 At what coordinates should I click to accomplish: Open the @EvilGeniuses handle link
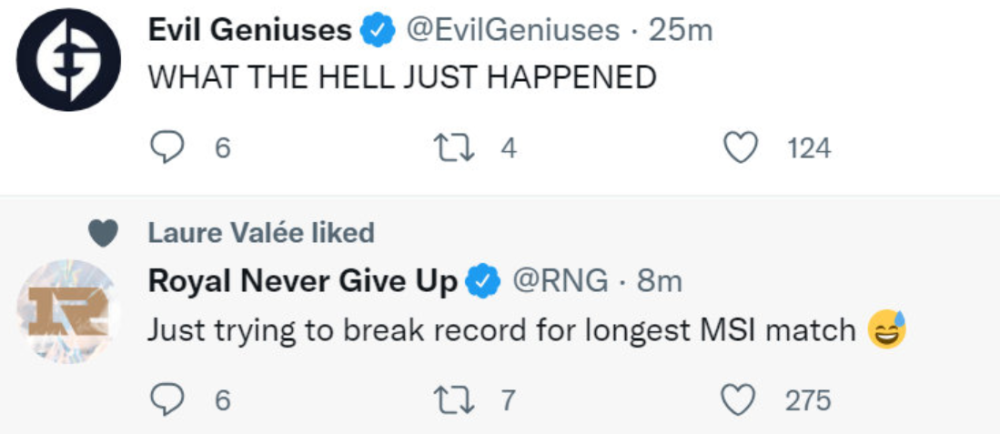512,31
